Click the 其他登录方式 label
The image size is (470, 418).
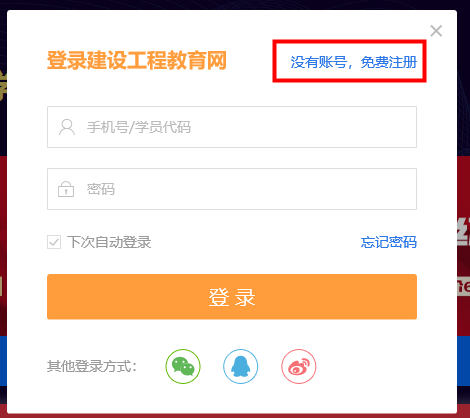point(92,366)
